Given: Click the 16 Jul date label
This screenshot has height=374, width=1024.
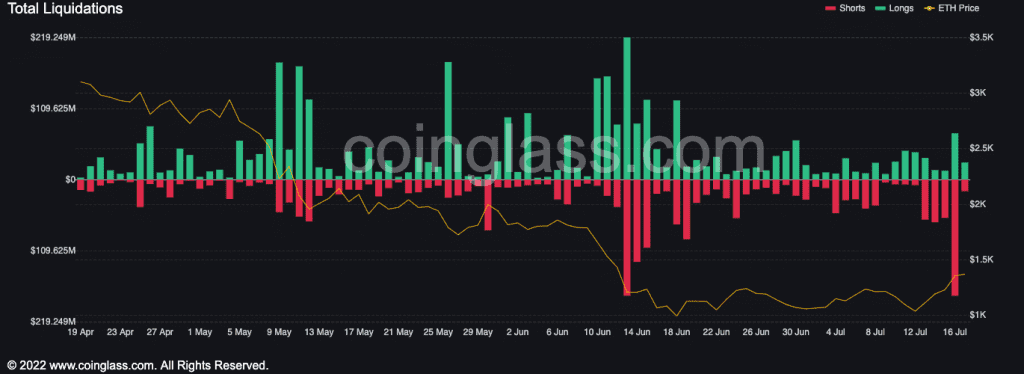Looking at the screenshot, I should pos(955,332).
